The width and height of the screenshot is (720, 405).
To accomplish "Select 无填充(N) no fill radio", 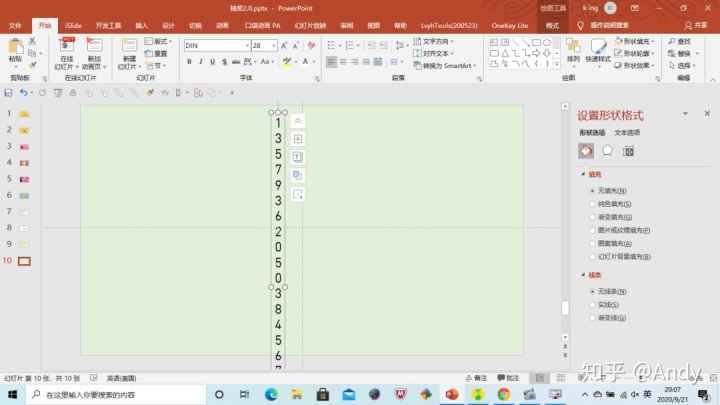I will point(592,191).
